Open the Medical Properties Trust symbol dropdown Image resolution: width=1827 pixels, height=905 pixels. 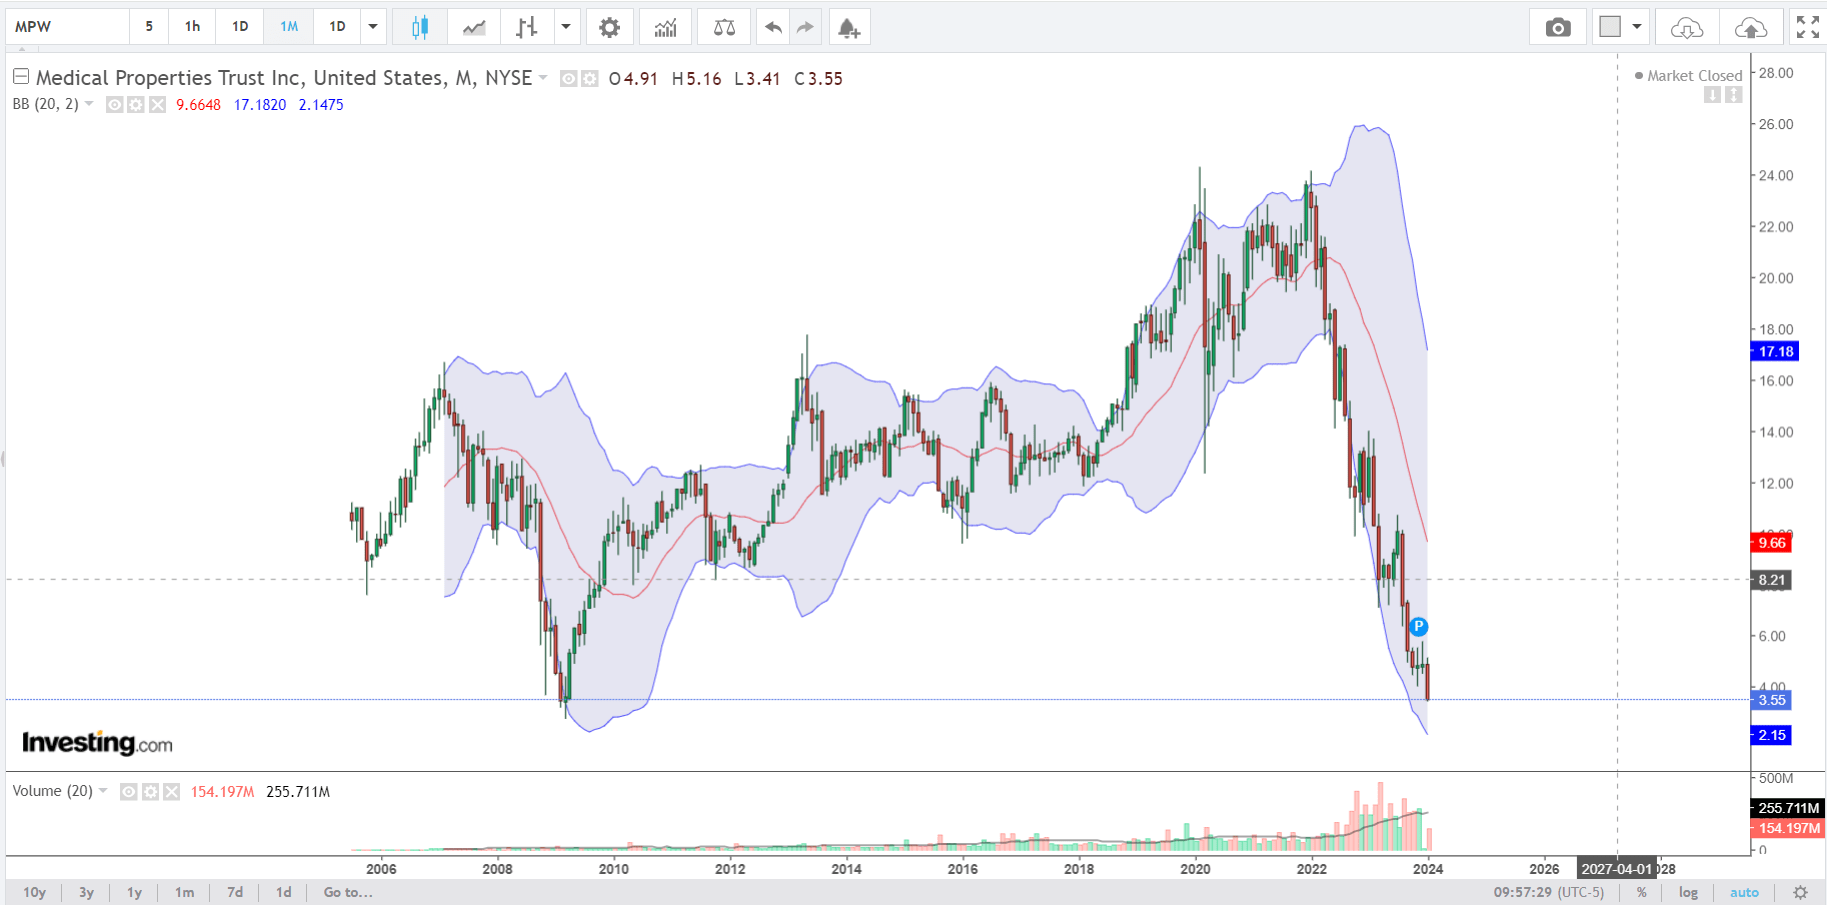(x=543, y=78)
